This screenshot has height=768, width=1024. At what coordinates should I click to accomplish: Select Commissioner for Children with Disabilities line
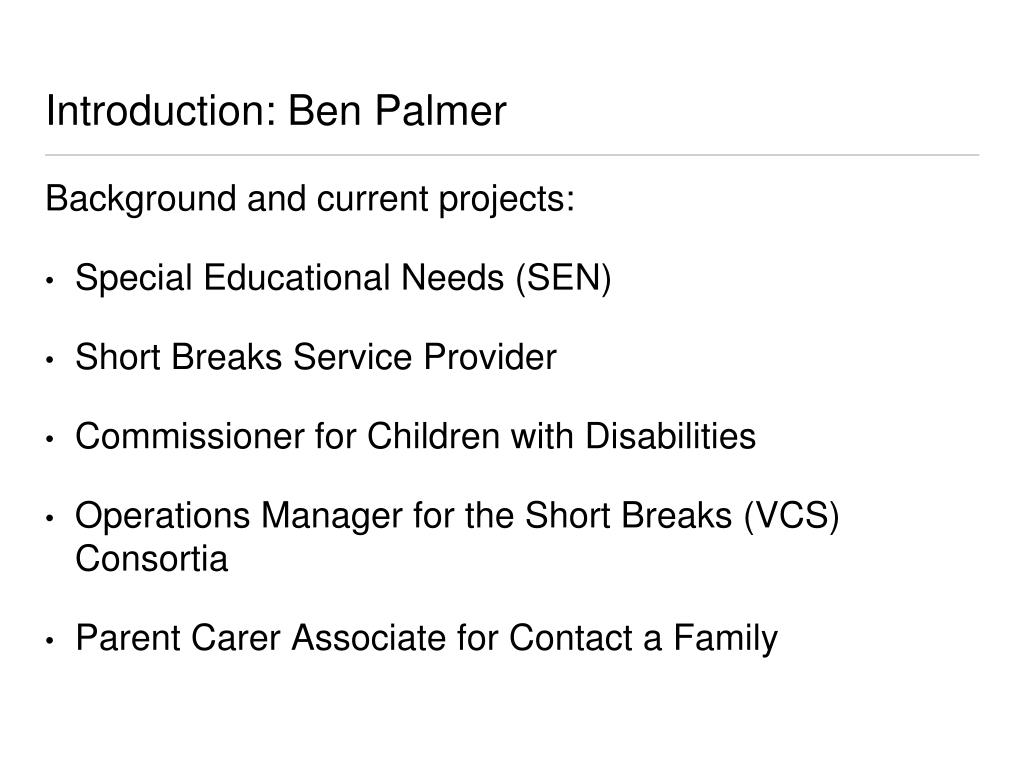415,436
